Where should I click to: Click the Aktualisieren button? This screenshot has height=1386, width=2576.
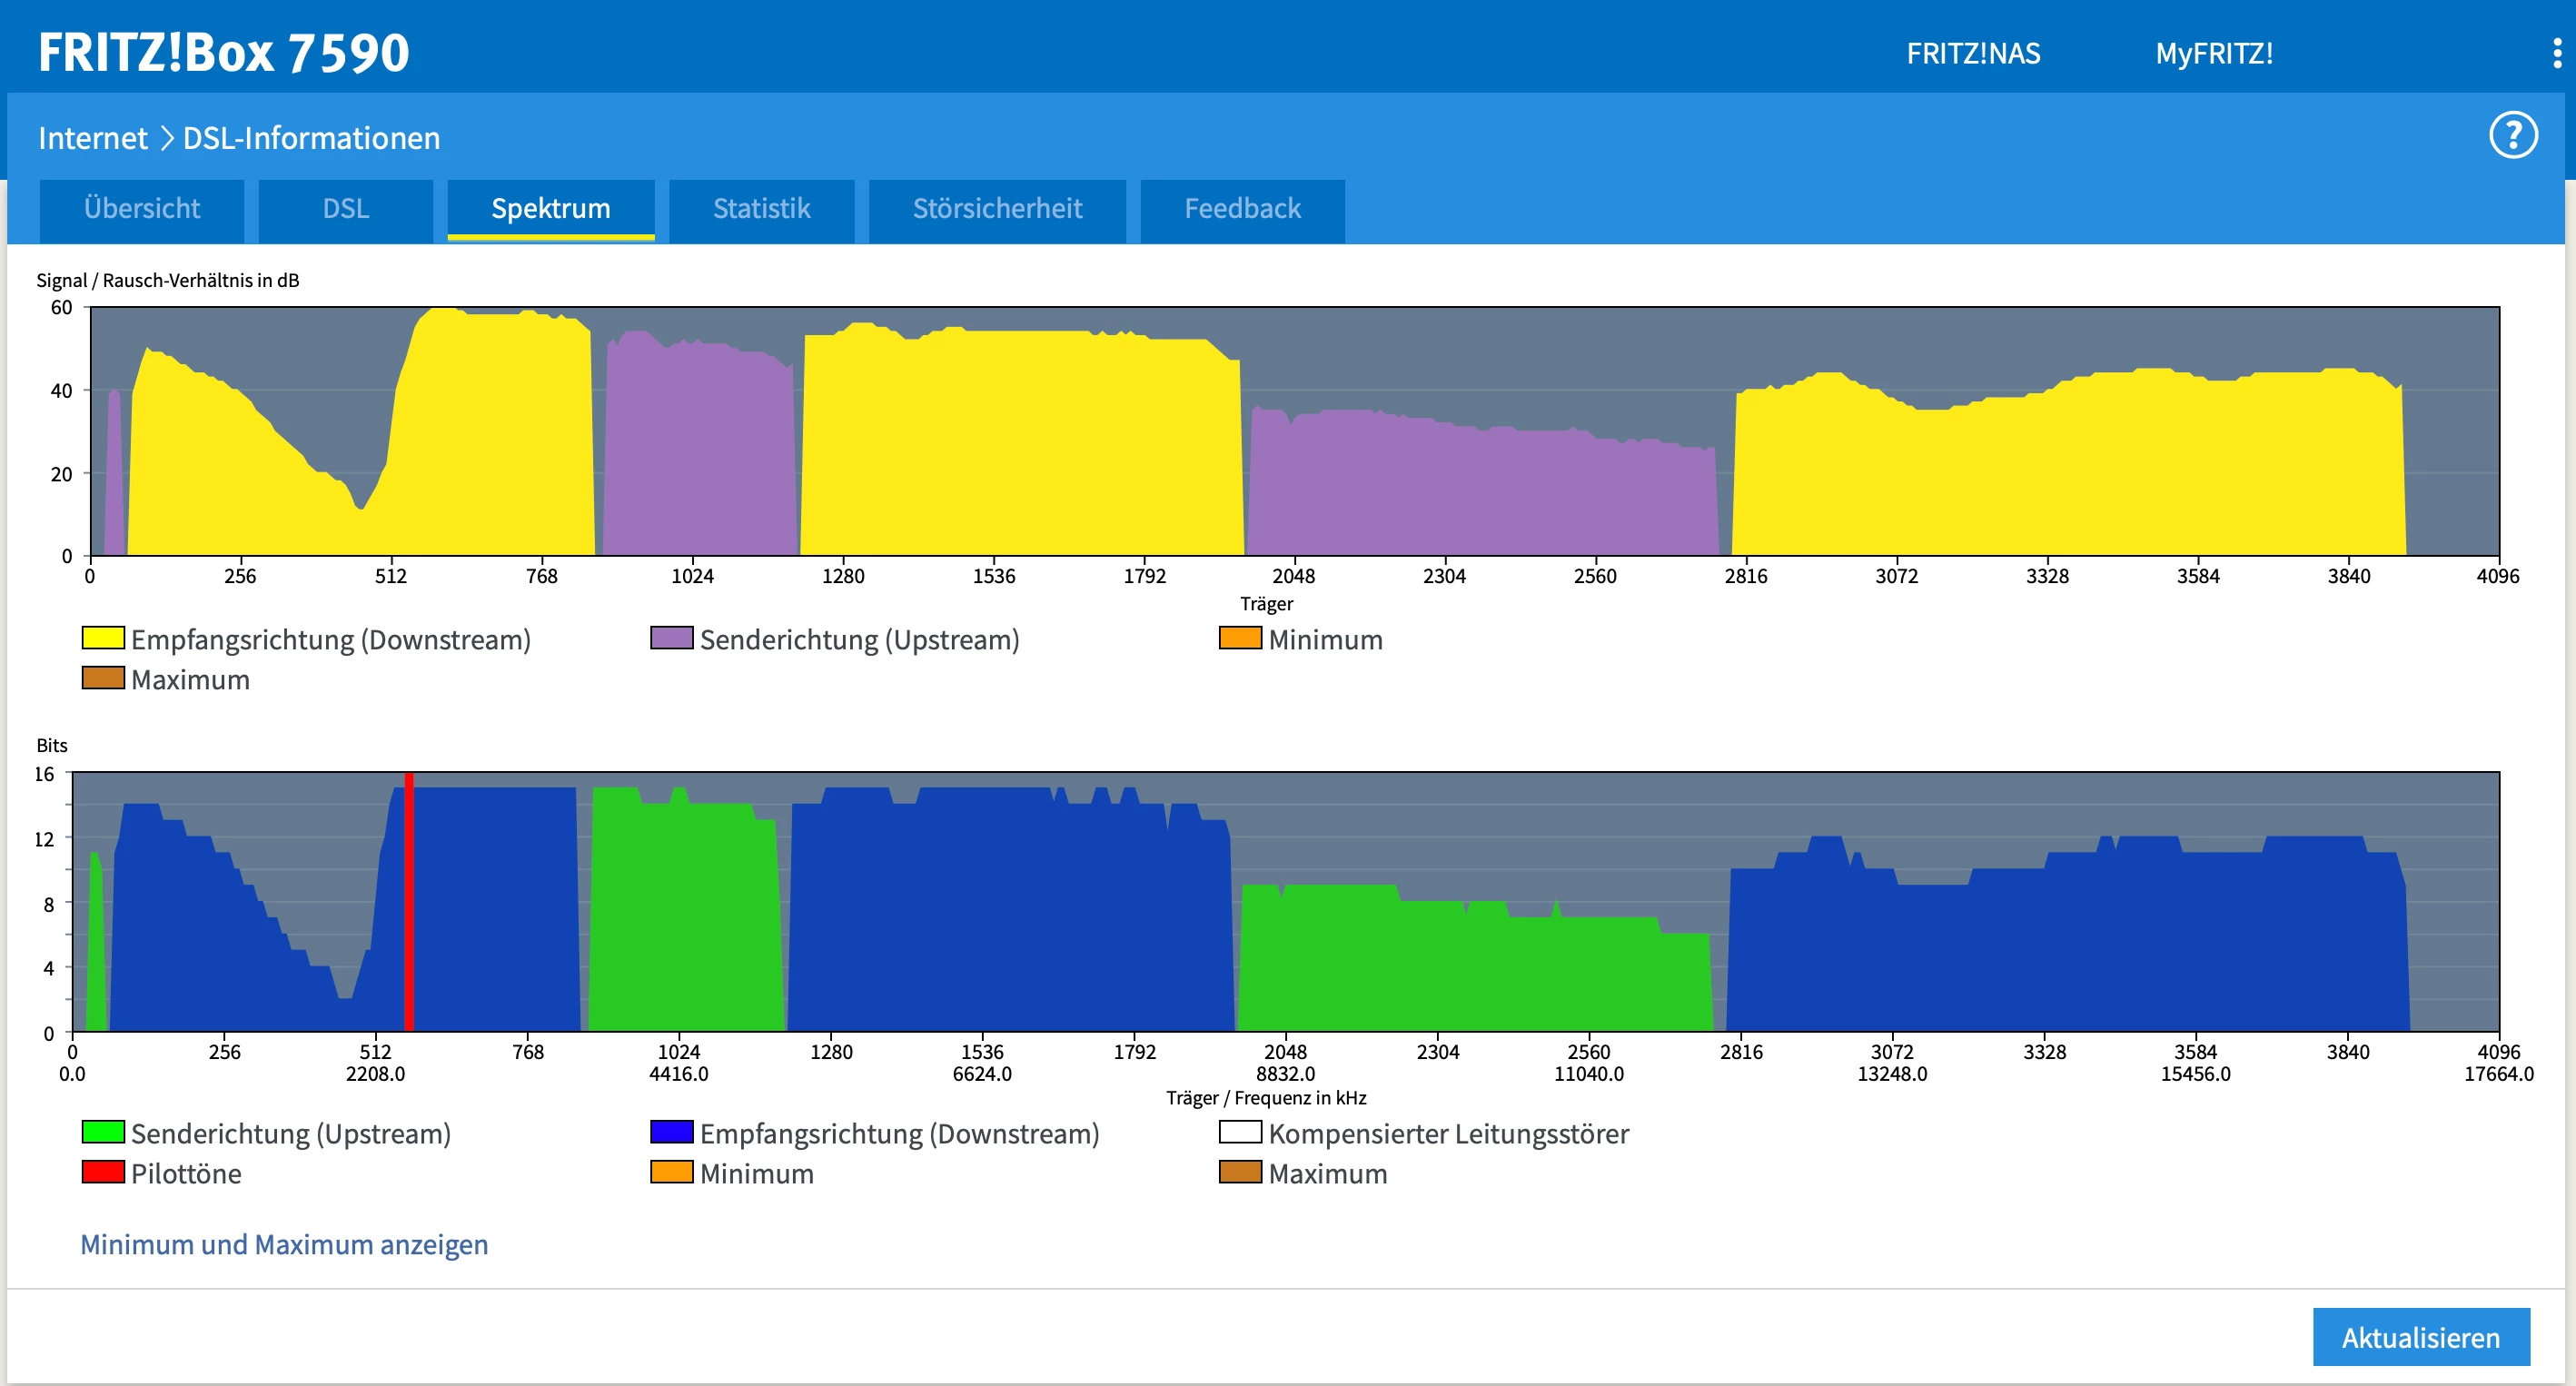point(2420,1337)
